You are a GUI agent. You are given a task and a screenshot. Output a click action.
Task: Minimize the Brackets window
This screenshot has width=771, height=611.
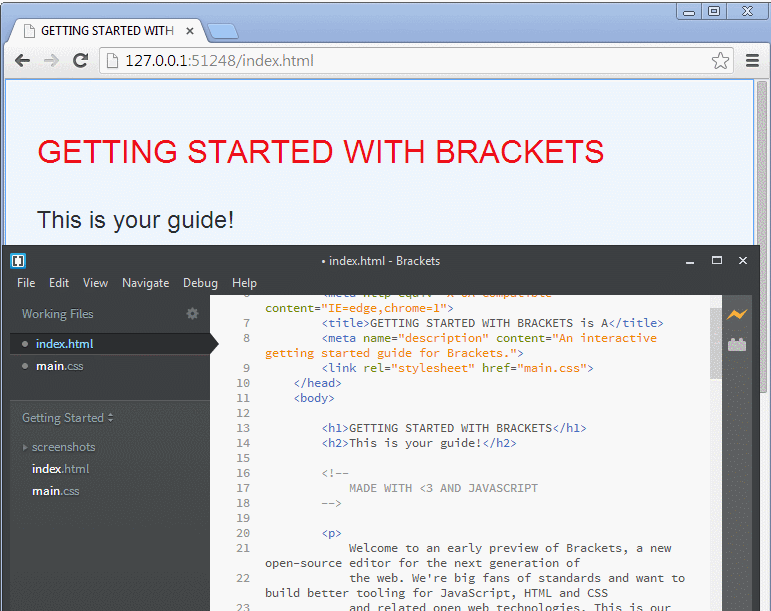click(690, 261)
